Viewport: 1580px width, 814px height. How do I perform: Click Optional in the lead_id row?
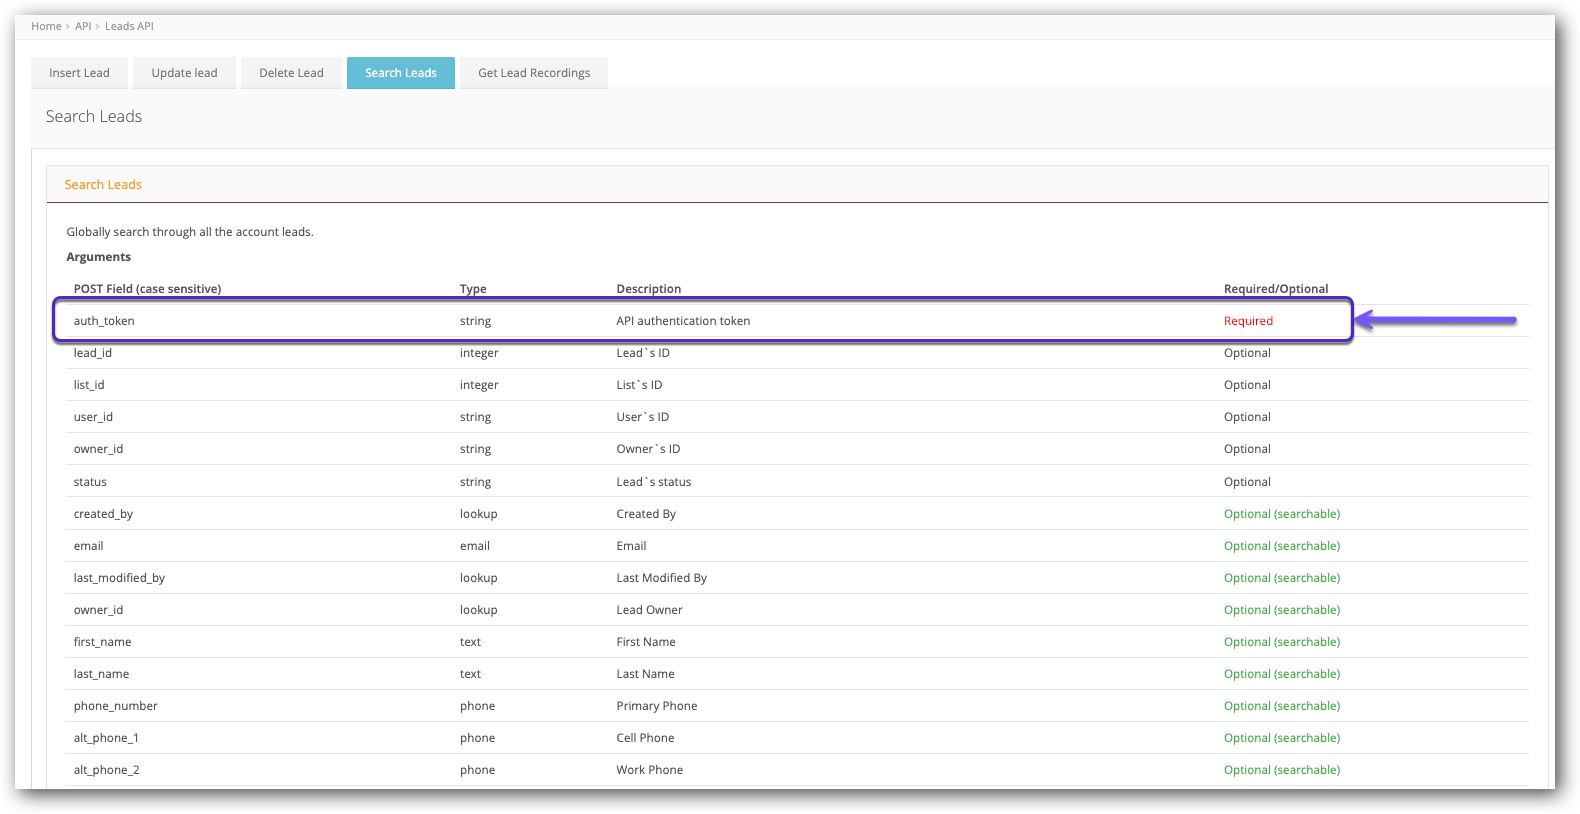1247,353
